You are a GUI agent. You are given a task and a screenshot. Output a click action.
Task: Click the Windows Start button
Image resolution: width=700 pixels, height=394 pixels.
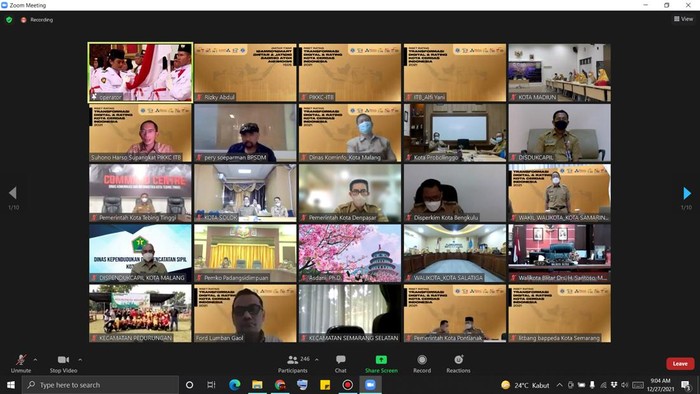tap(11, 385)
